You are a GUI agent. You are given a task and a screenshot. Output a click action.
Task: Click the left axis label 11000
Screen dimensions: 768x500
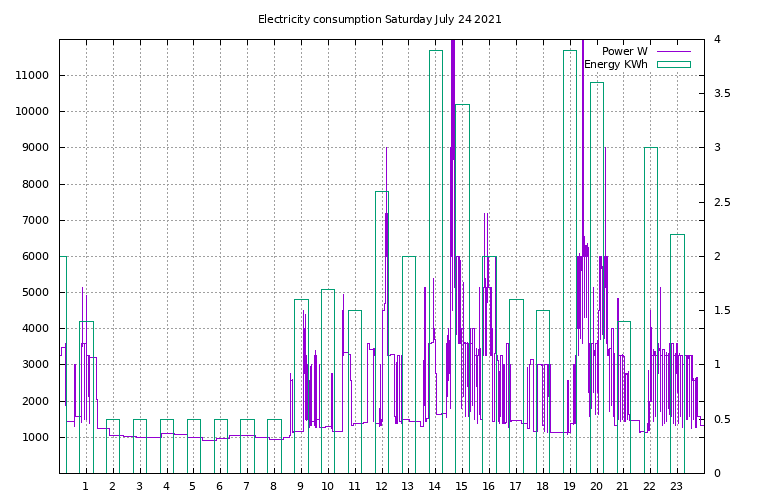pos(32,75)
